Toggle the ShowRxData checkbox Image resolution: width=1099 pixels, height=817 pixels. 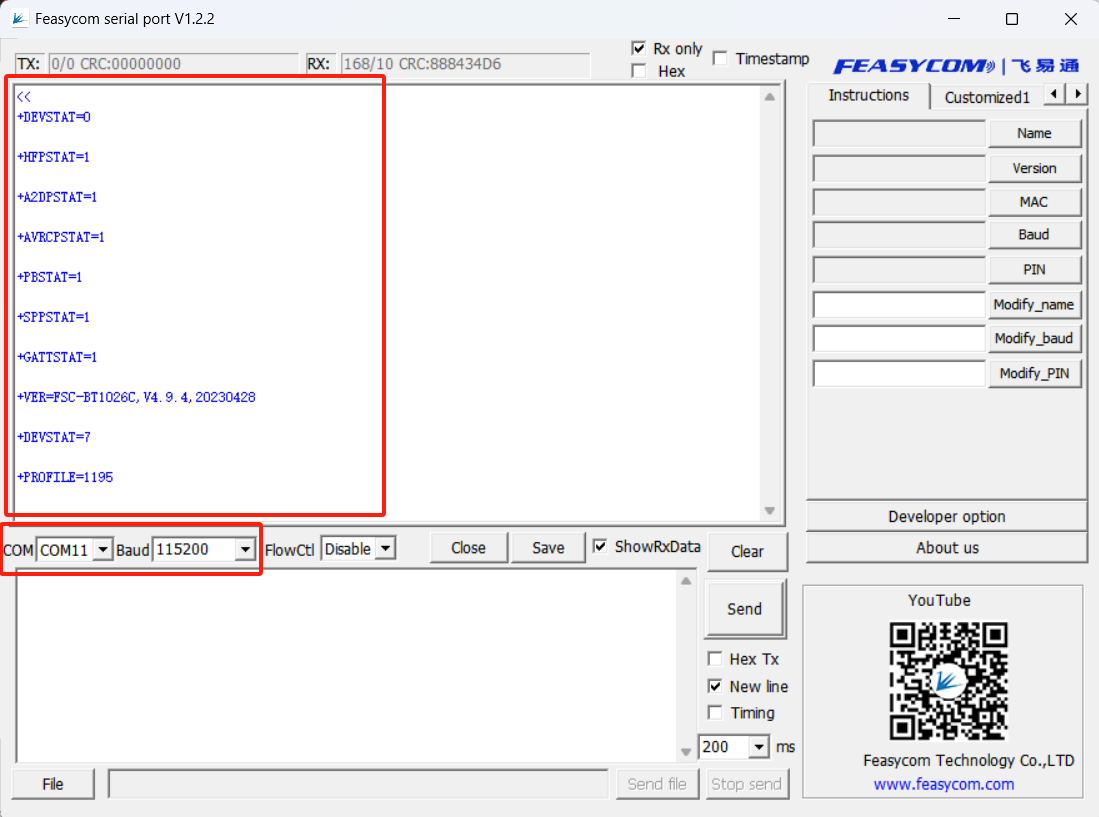coord(600,546)
